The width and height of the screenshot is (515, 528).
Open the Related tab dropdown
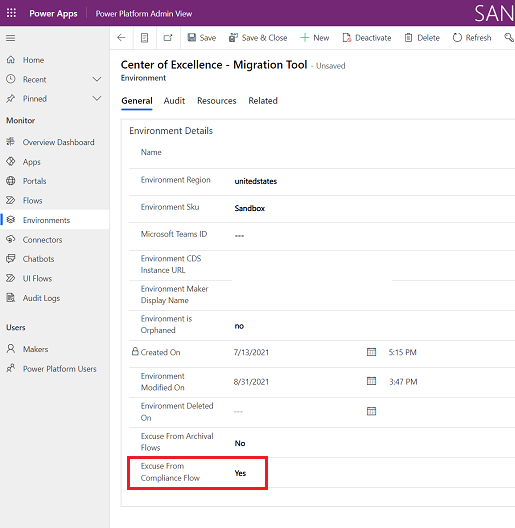pyautogui.click(x=263, y=101)
